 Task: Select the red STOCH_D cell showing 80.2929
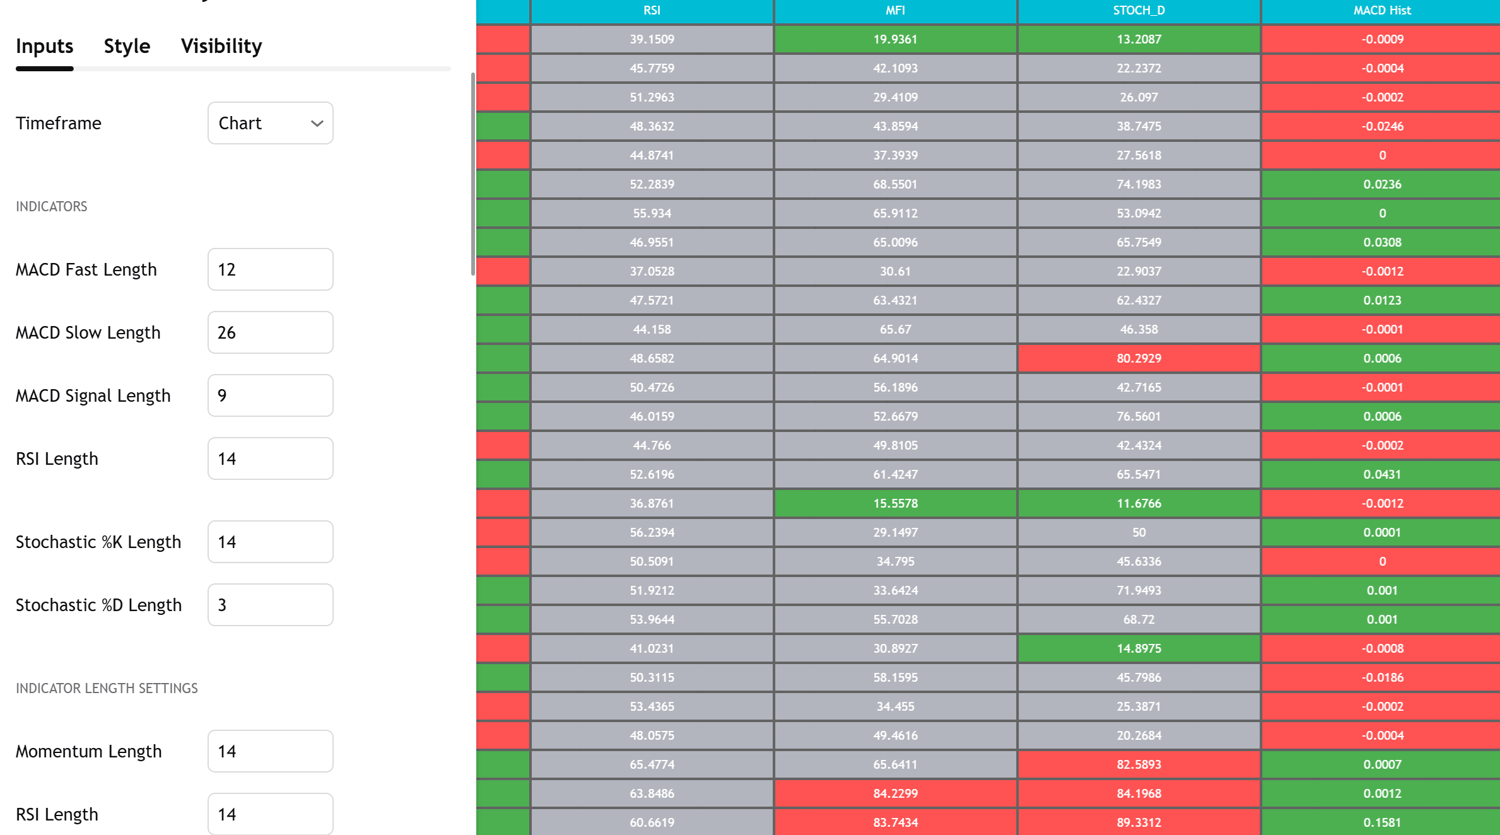pyautogui.click(x=1139, y=358)
